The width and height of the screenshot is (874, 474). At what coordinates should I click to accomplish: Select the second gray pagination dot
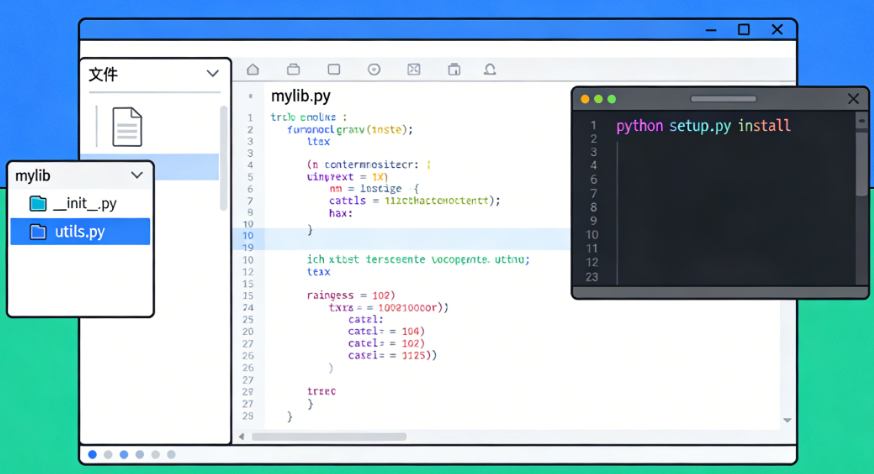(x=108, y=454)
